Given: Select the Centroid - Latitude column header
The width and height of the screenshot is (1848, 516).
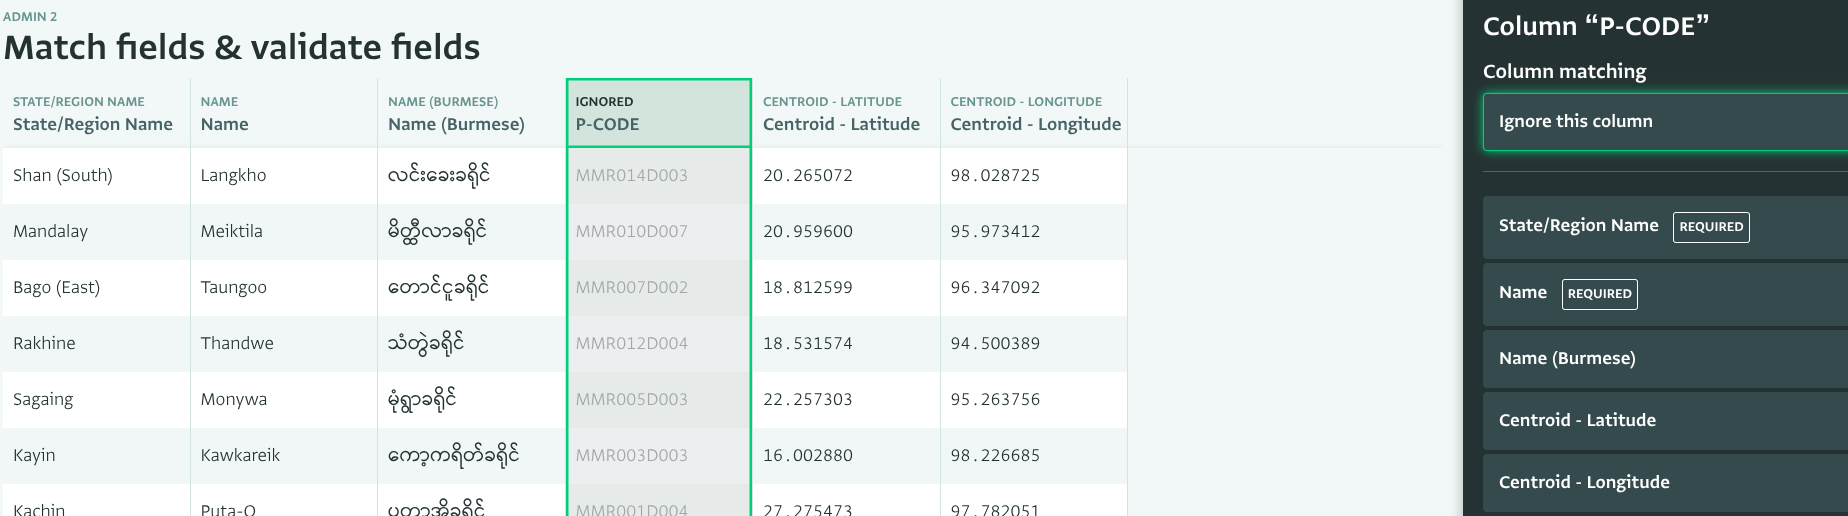Looking at the screenshot, I should coord(846,113).
